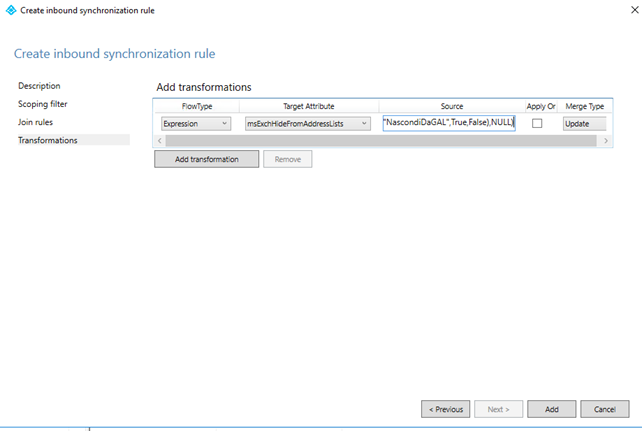The image size is (642, 431).
Task: Expand the msExchHideFromAddressLists target attribute dropdown
Action: click(307, 124)
